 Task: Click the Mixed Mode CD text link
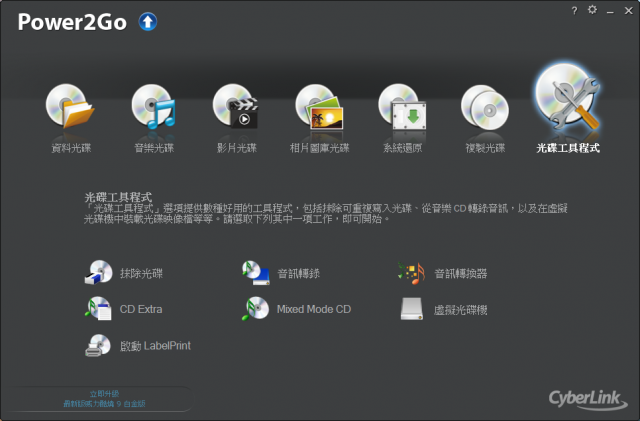pos(314,309)
